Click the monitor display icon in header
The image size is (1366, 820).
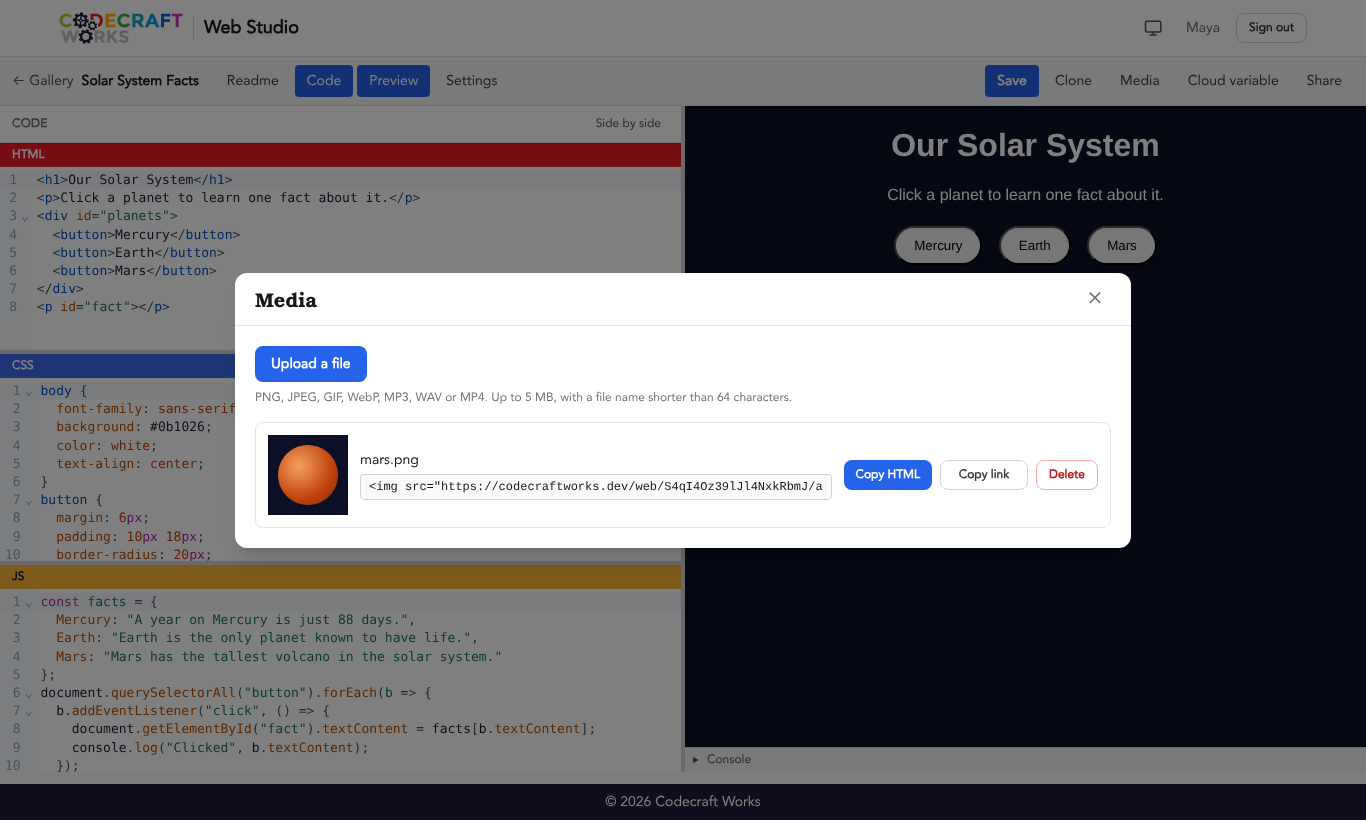1153,28
